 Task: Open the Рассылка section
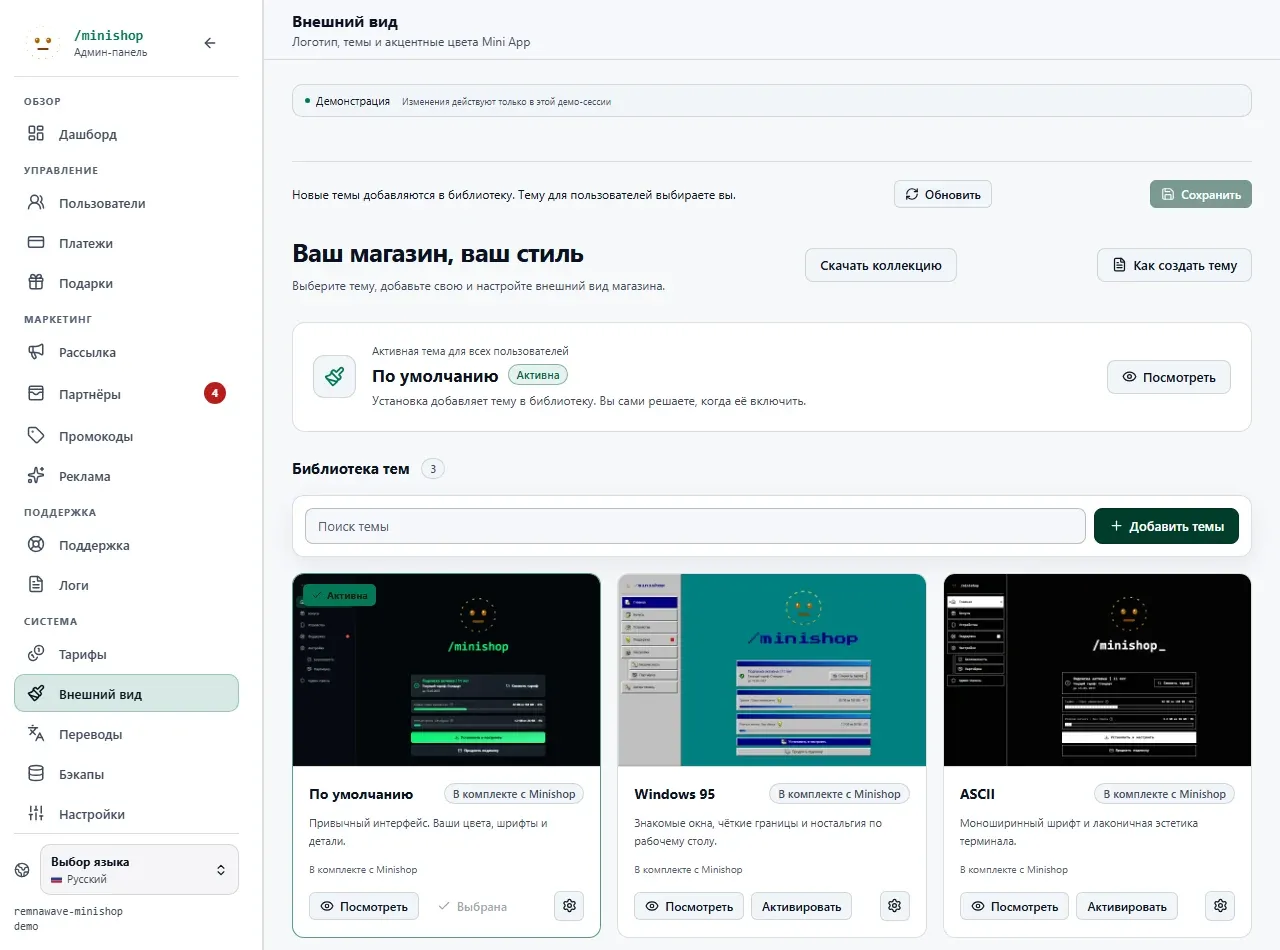[126, 352]
